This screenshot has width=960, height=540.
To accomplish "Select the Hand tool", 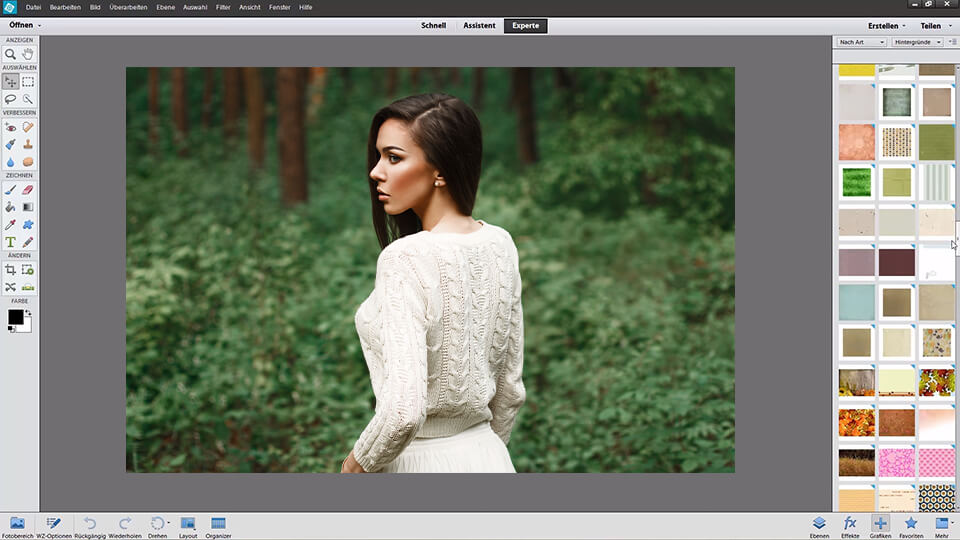I will (x=28, y=54).
